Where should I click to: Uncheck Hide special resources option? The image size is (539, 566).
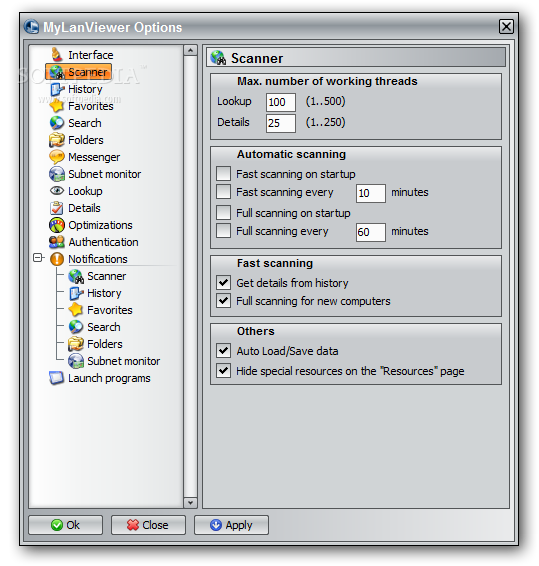tap(223, 370)
